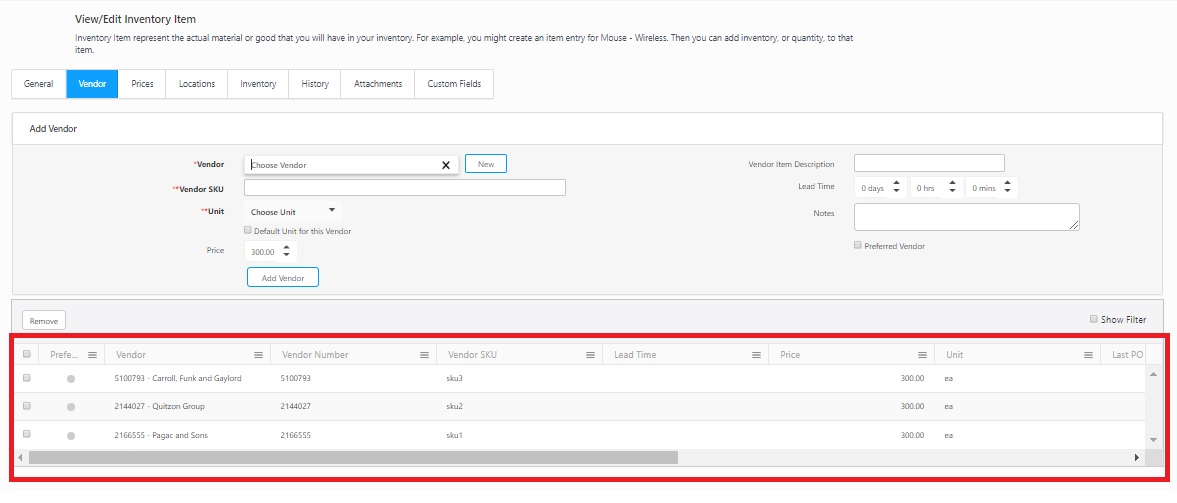Screen dimensions: 1177x503
Task: Open the Price column menu icon
Action: click(x=922, y=355)
